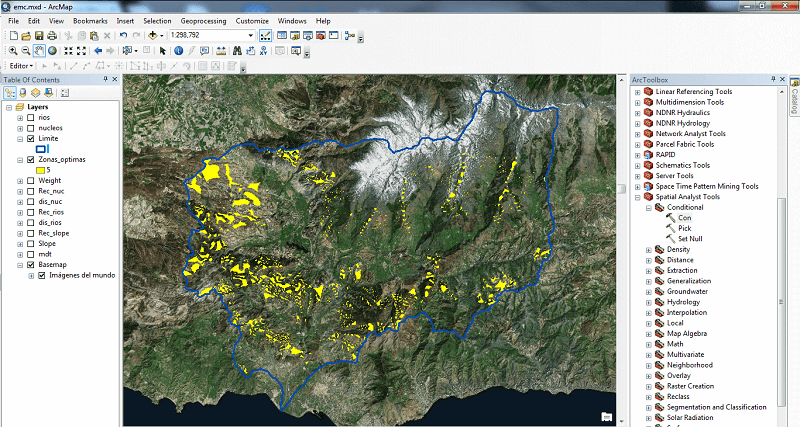Click the yellow Zonas_optimas symbol swatch
800x427 pixels.
coord(42,170)
